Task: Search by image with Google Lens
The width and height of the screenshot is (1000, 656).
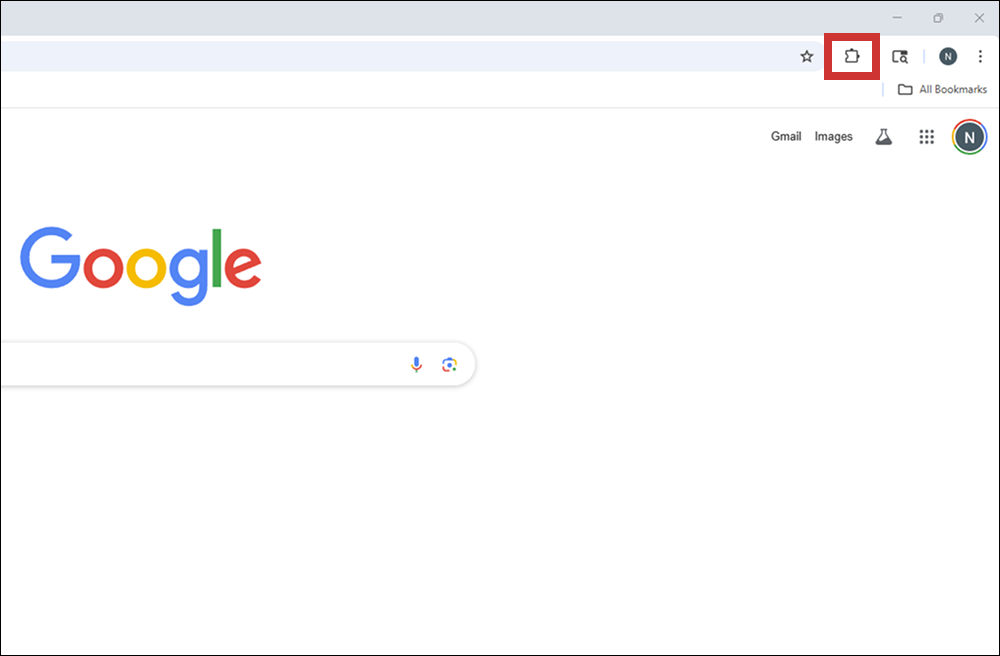Action: (450, 364)
